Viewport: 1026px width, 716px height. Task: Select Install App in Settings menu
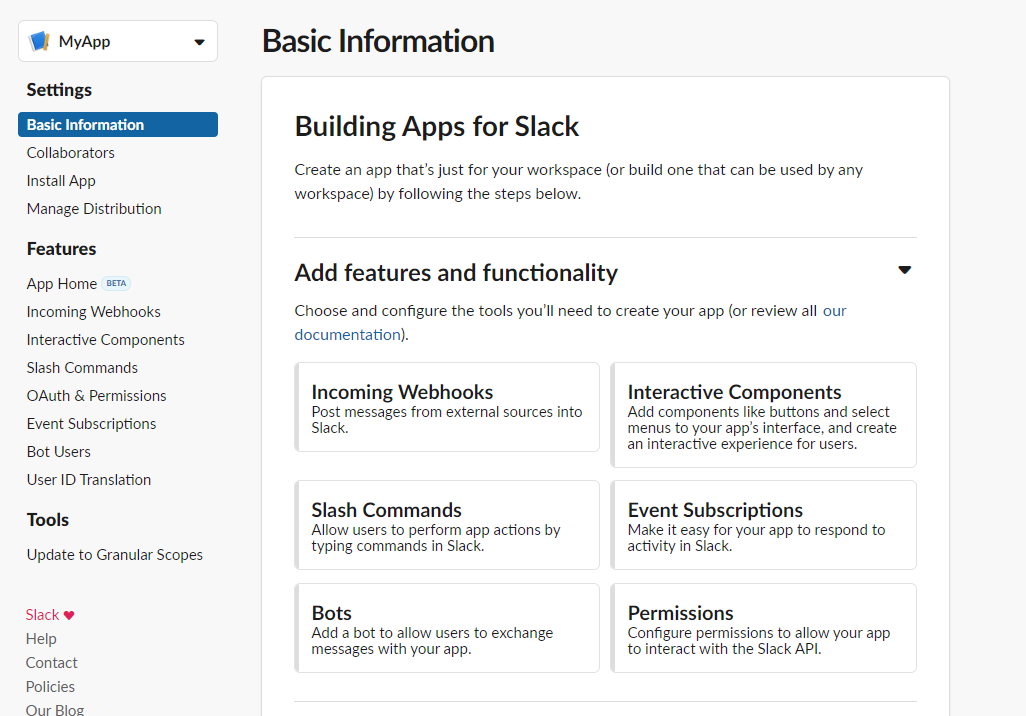(x=61, y=181)
